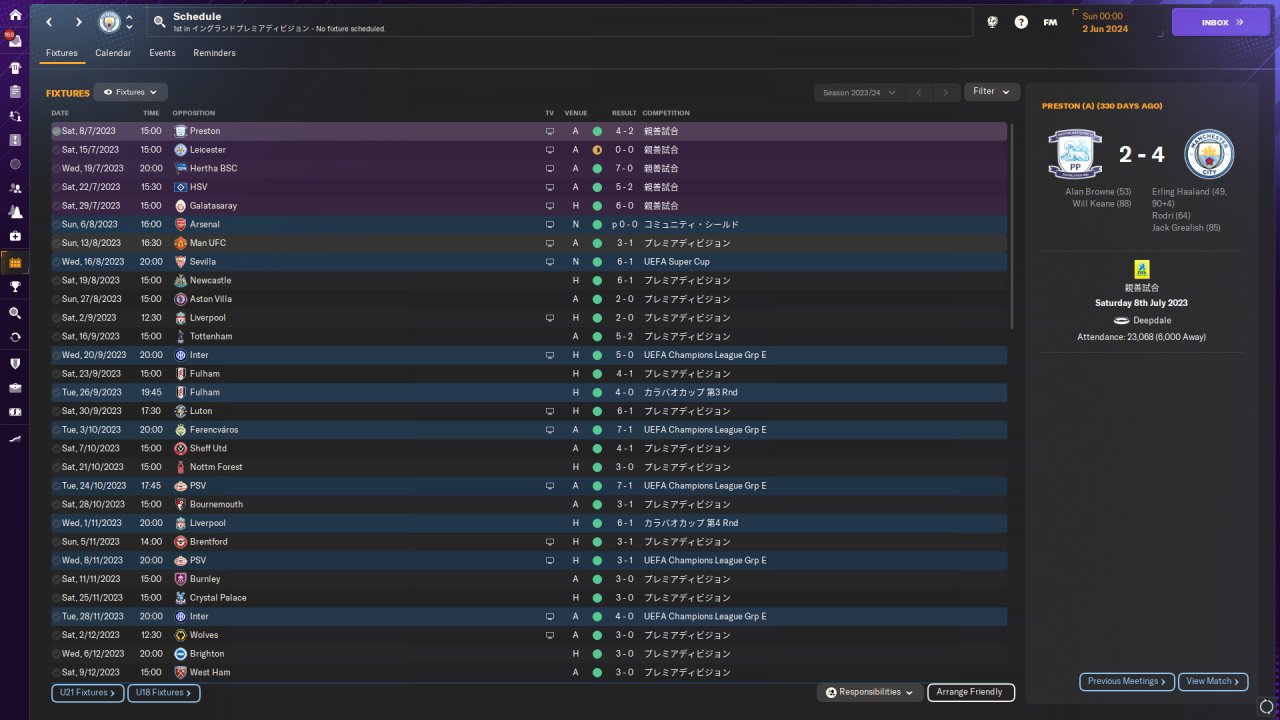
Task: Go to the next season with the right arrow
Action: tap(946, 92)
